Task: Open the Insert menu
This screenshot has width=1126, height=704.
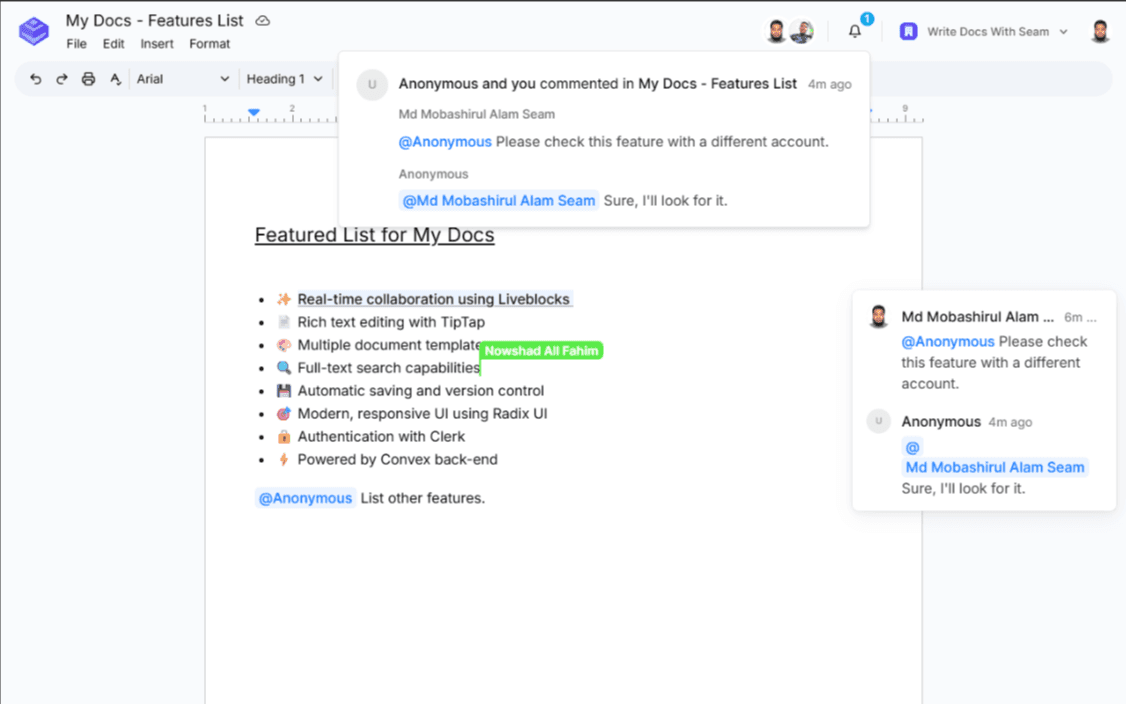Action: (x=157, y=44)
